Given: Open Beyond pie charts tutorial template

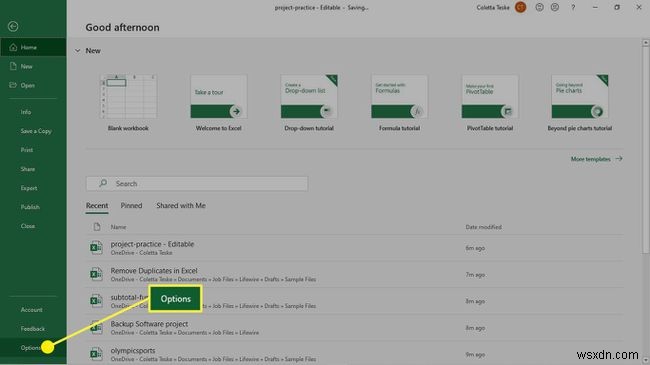Looking at the screenshot, I should click(x=580, y=103).
